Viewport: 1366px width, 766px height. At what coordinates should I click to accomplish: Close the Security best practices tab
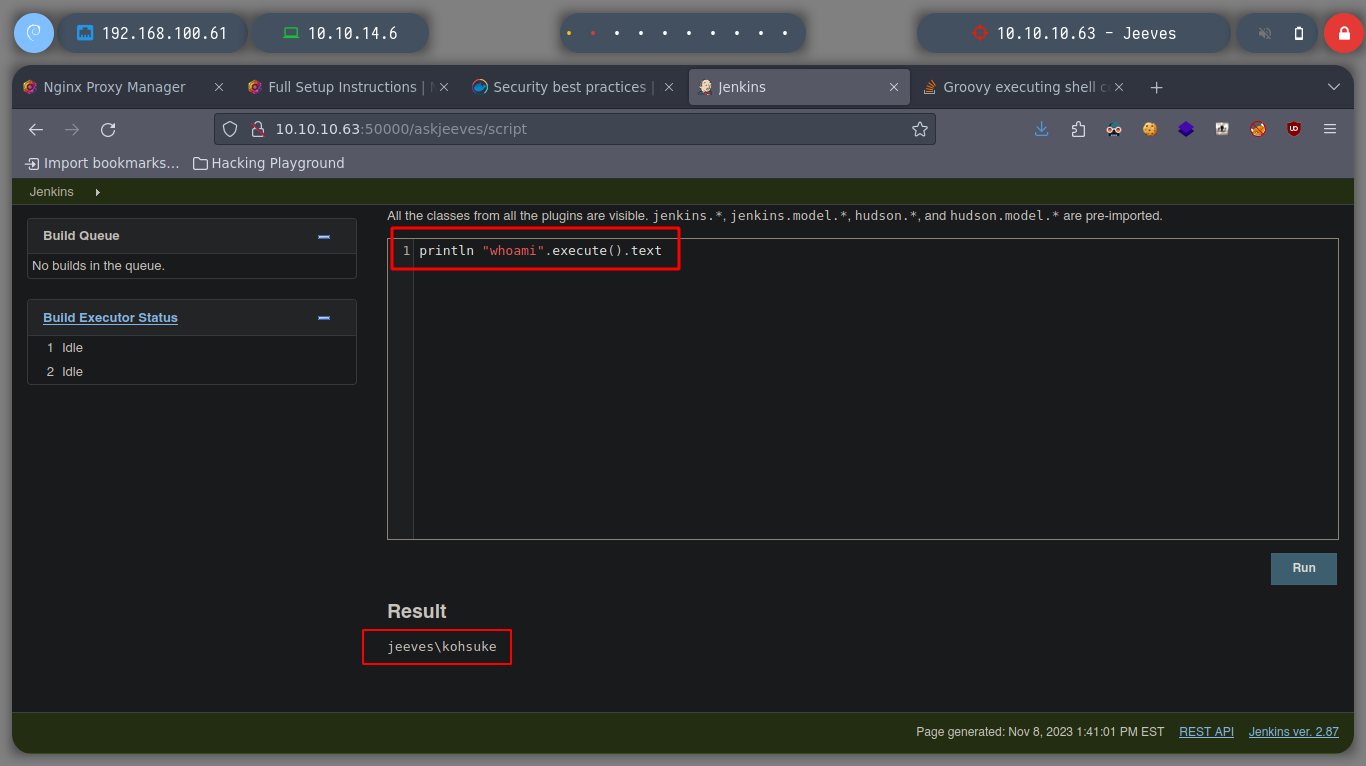tap(669, 87)
